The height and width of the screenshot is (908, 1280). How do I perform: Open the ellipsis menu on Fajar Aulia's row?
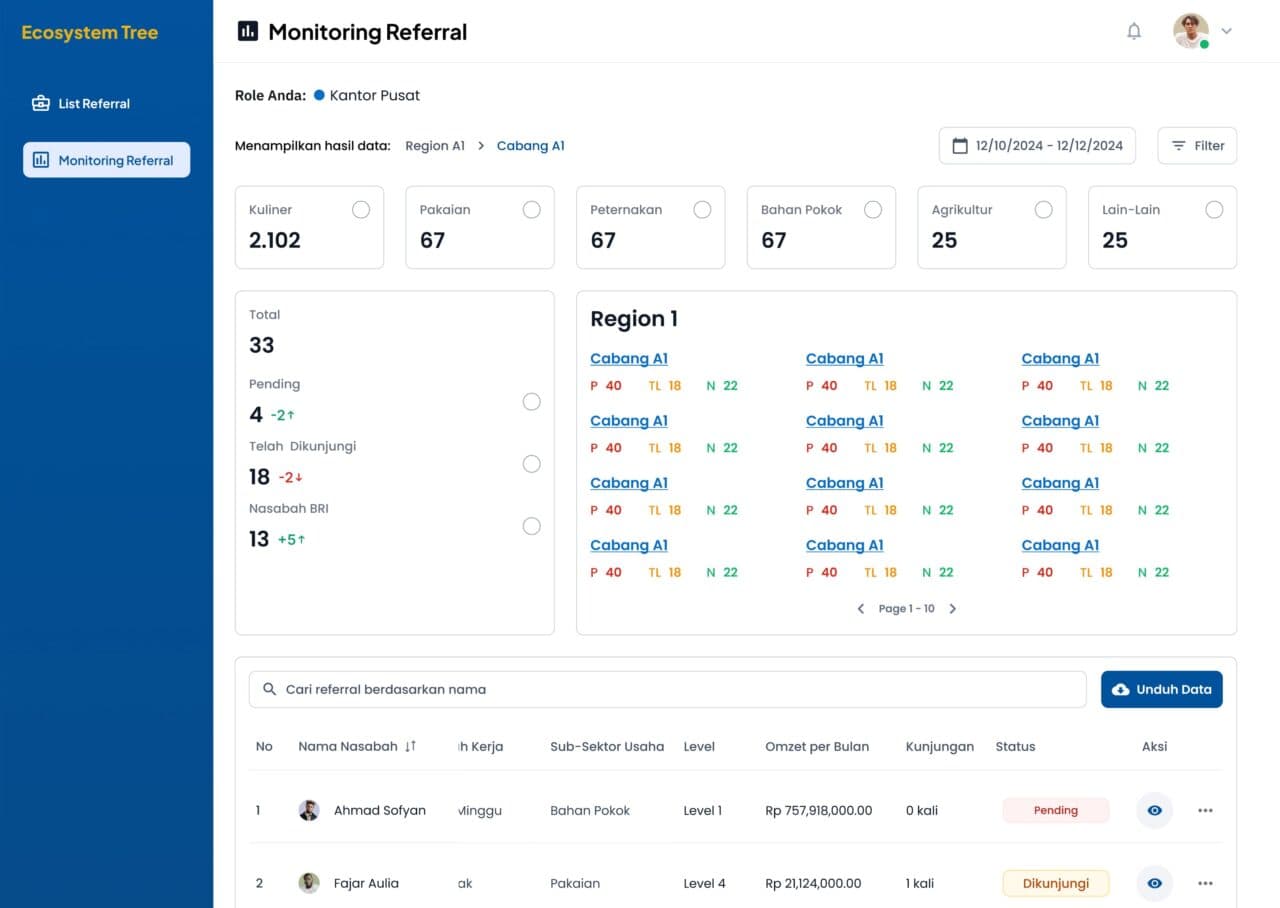coord(1205,883)
